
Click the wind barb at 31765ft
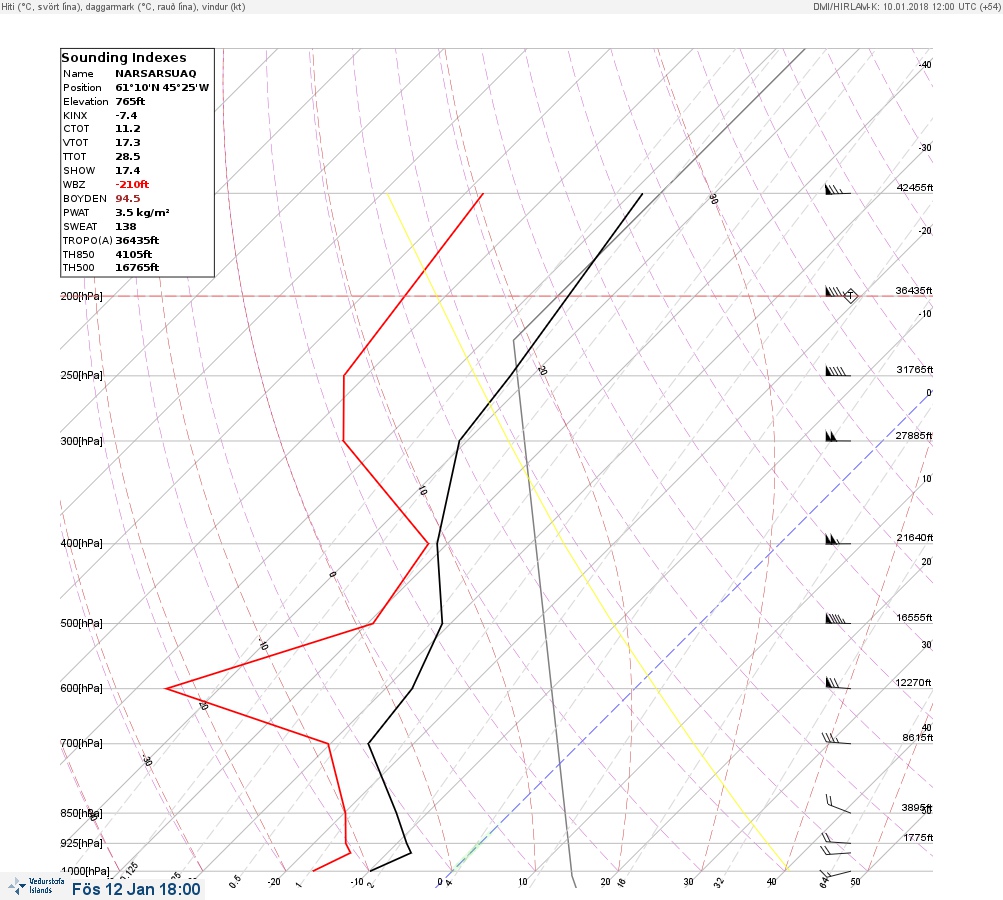(837, 371)
